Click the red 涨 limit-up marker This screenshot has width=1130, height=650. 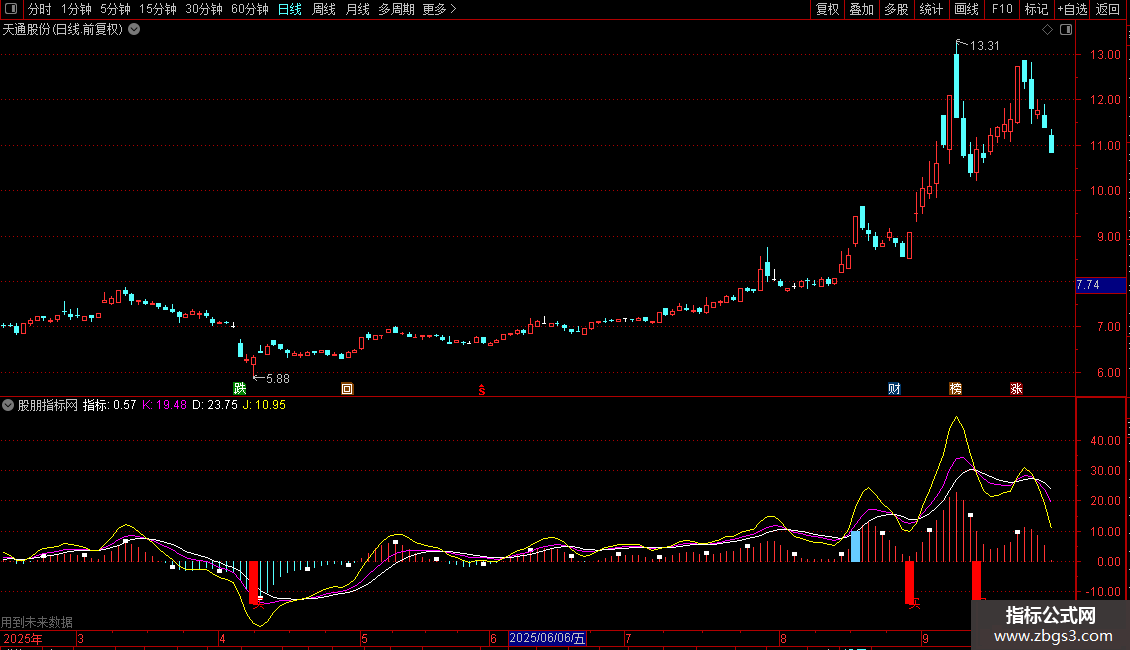(1016, 388)
